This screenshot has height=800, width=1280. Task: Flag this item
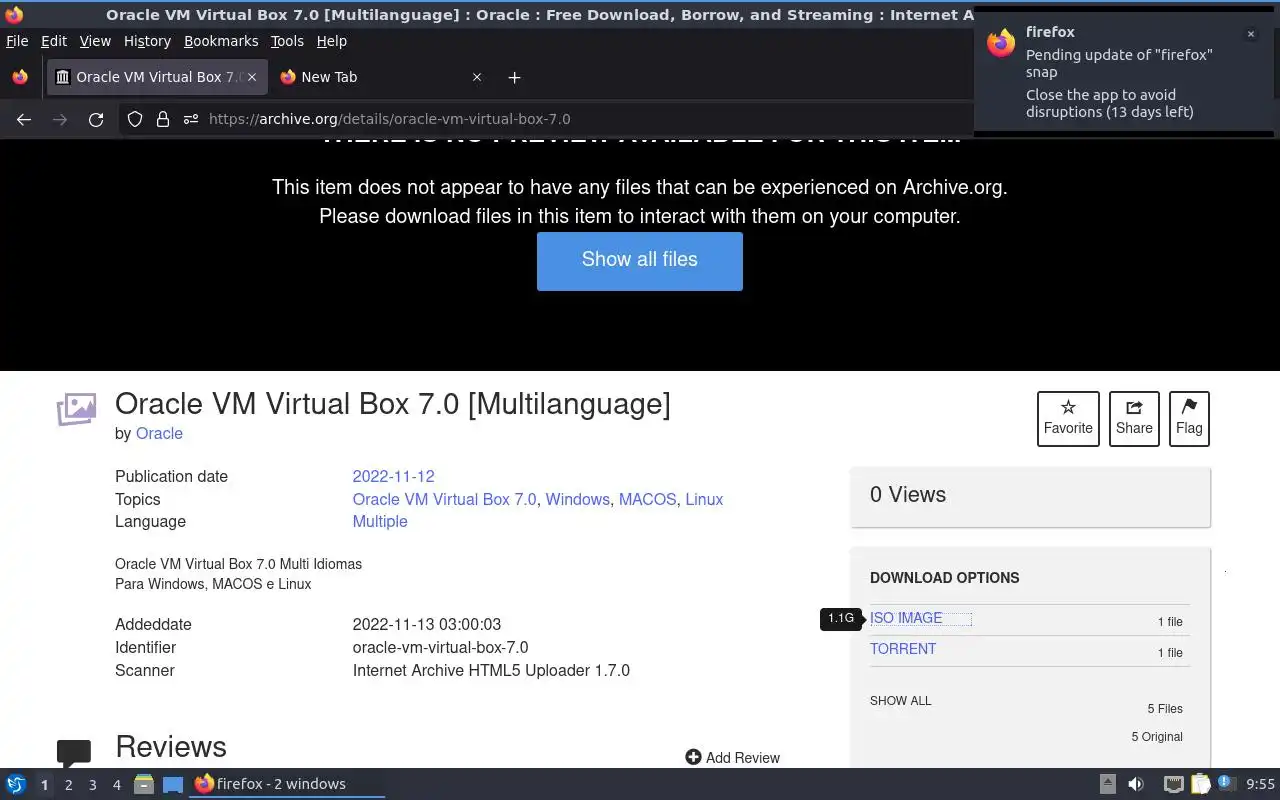pos(1189,418)
